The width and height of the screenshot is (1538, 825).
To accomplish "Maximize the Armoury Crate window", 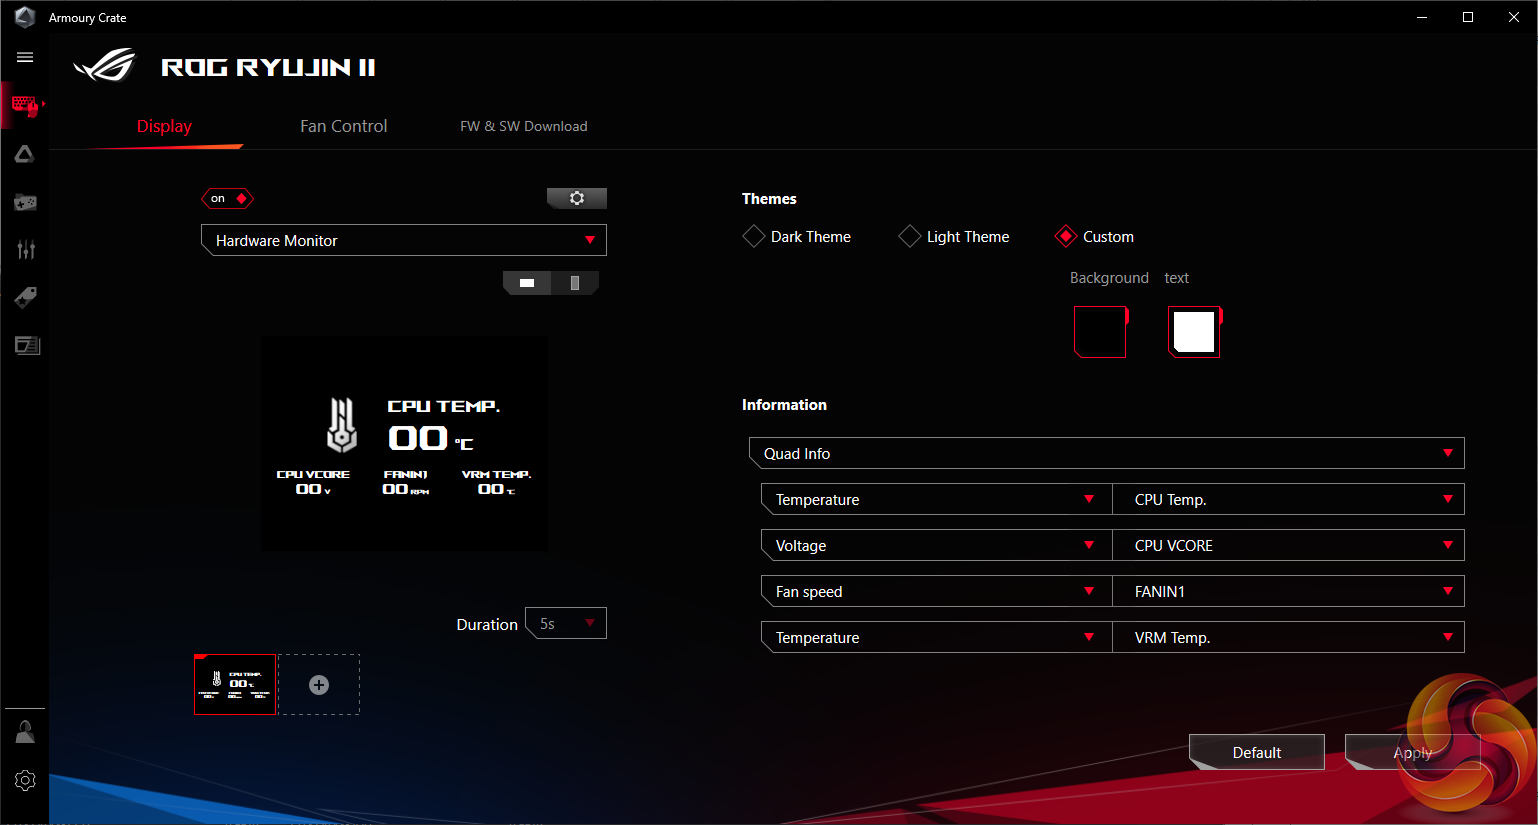I will click(1468, 17).
